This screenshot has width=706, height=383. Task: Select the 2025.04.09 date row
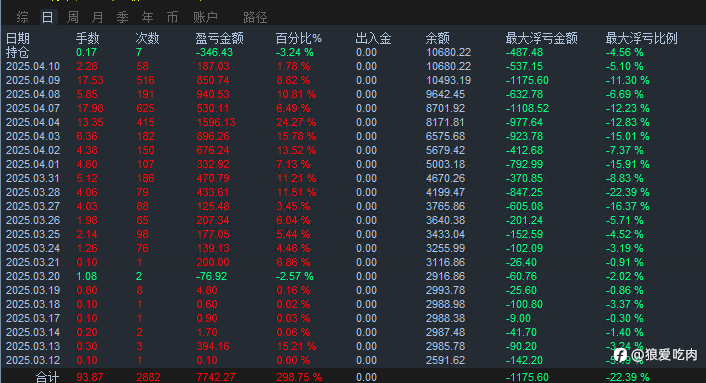(x=33, y=81)
